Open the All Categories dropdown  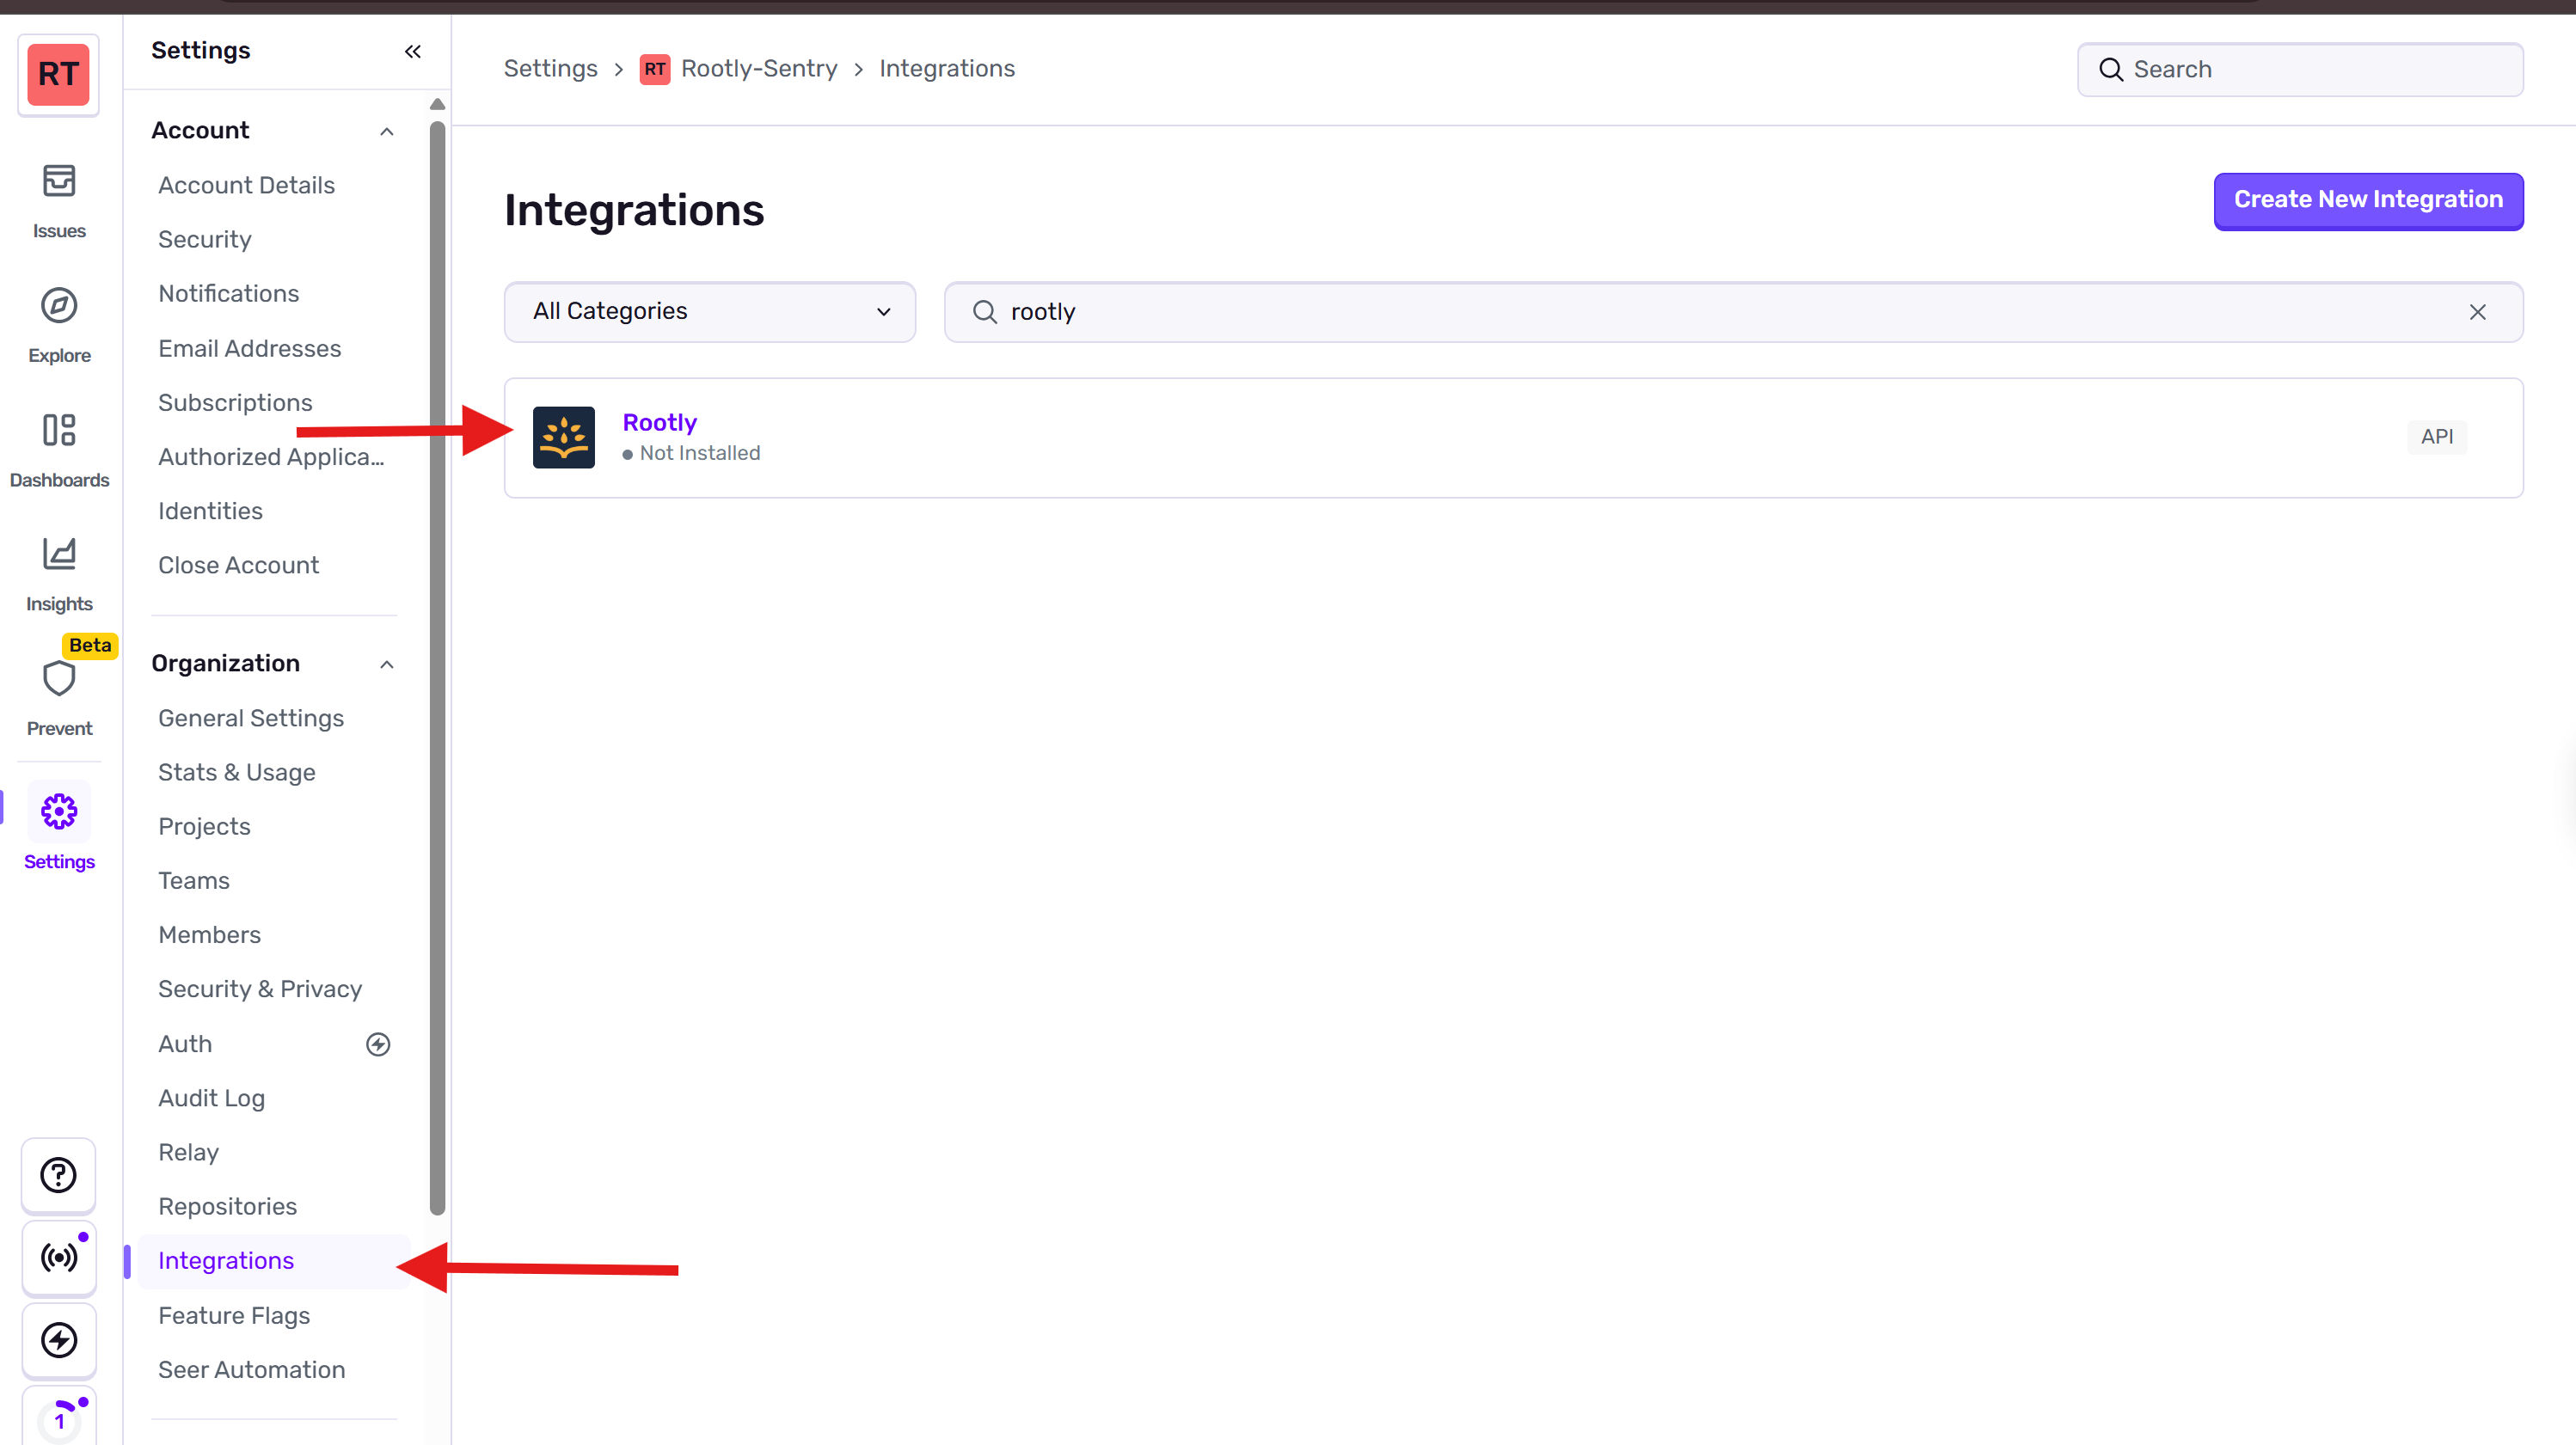709,311
